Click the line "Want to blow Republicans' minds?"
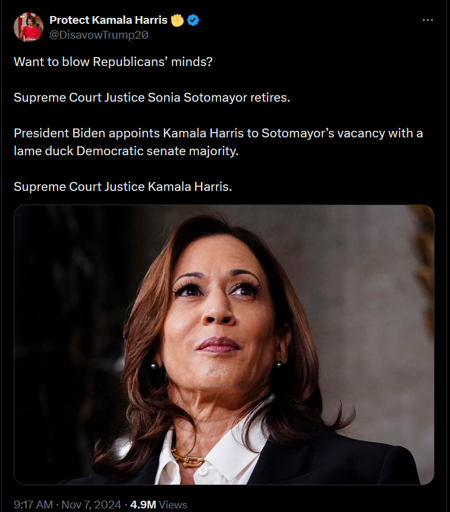The height and width of the screenshot is (512, 450). [113, 62]
